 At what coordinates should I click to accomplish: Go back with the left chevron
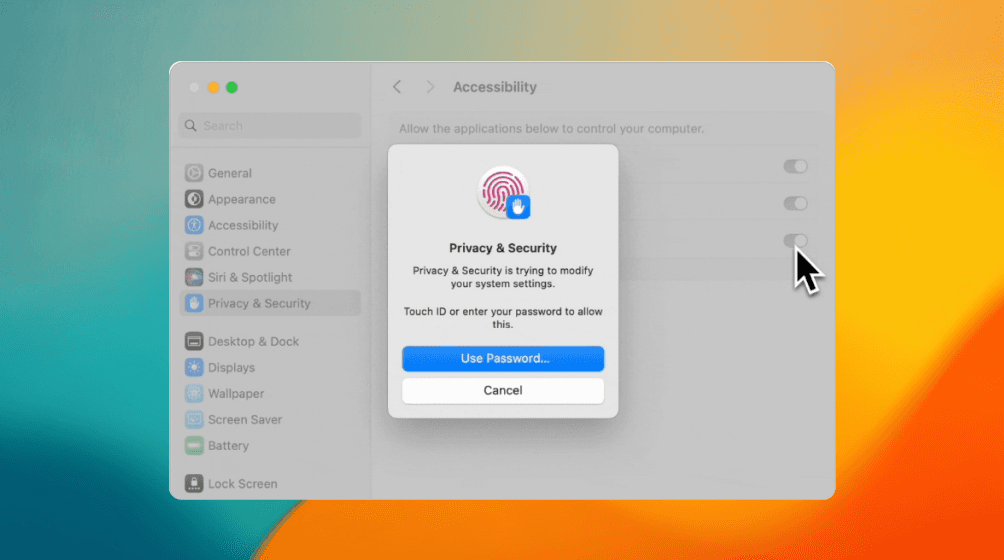397,87
